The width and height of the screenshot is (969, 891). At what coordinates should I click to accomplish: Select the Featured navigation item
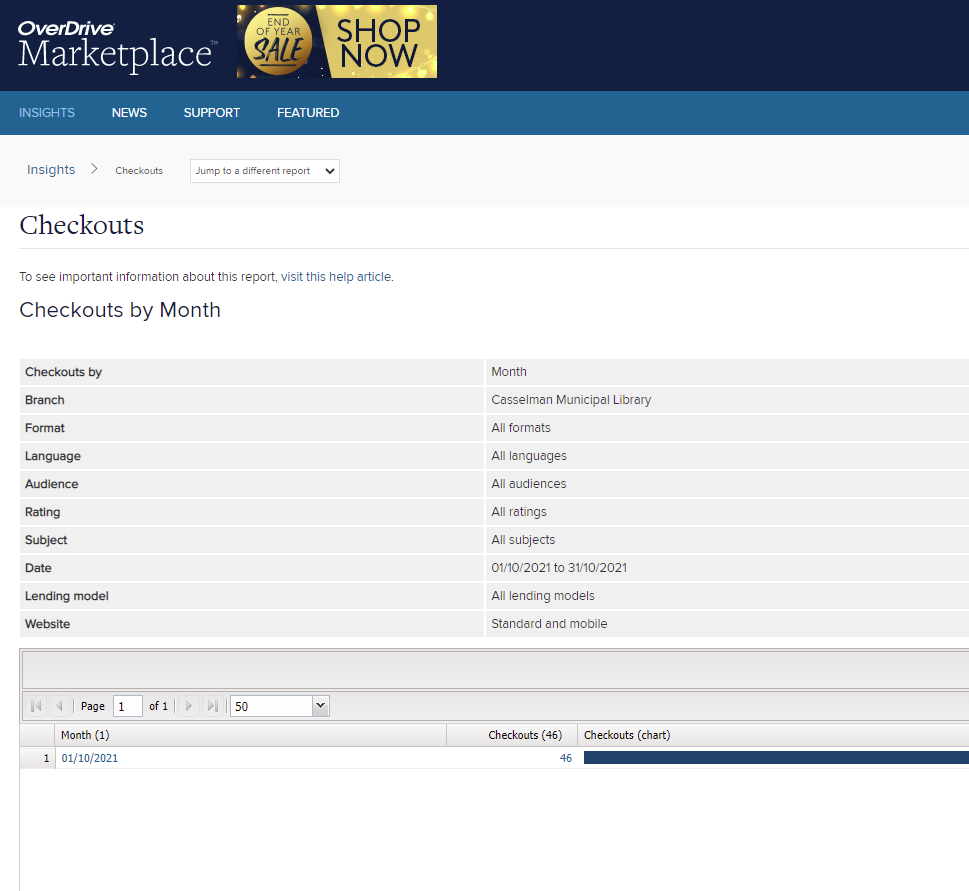308,113
